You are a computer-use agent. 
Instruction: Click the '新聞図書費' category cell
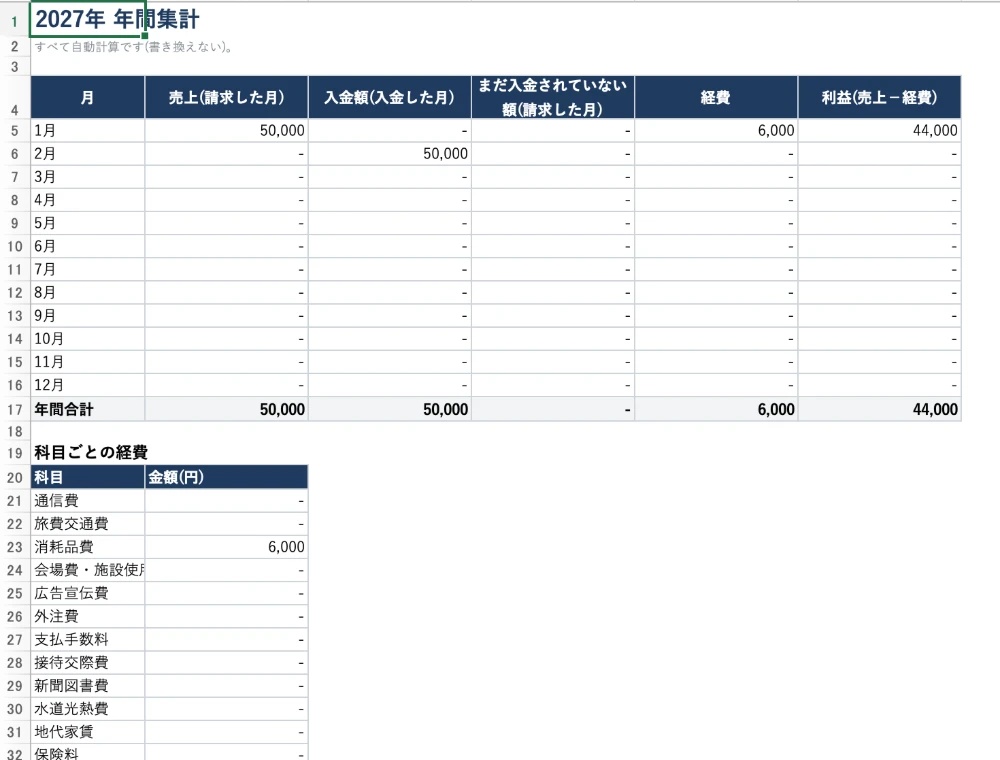(x=87, y=686)
